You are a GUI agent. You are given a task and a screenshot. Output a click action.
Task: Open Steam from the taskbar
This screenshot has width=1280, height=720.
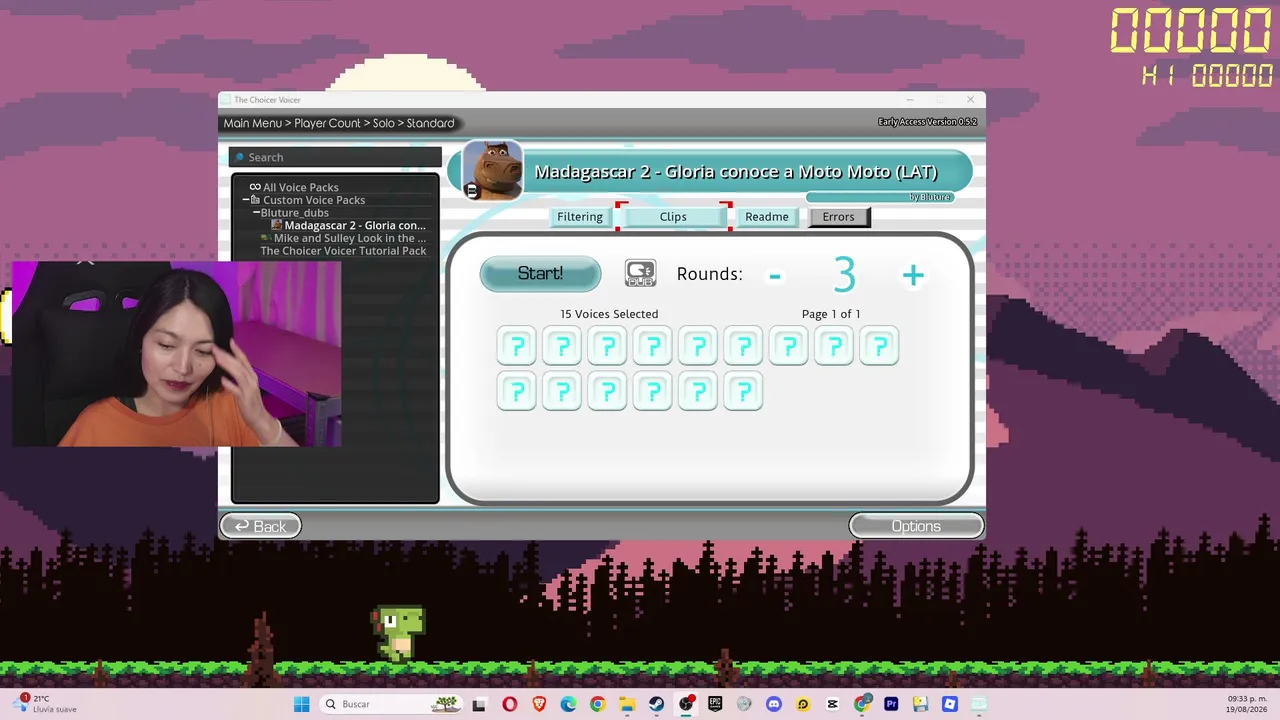click(656, 704)
